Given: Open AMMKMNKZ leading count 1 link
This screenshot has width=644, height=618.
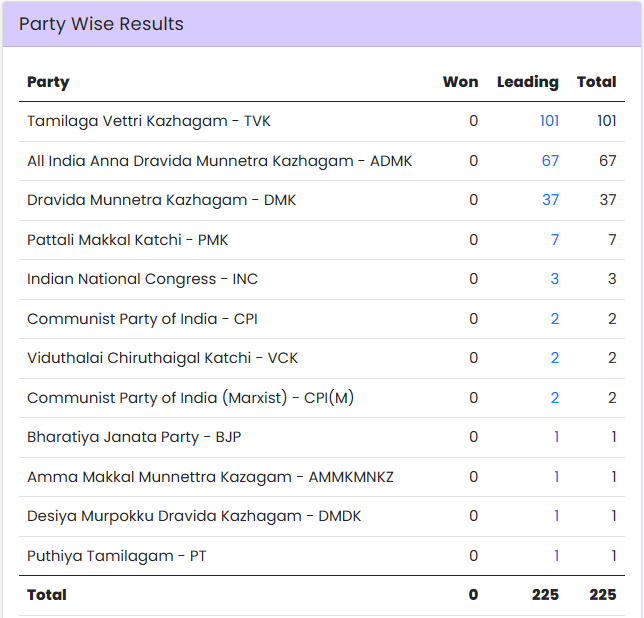Looking at the screenshot, I should 556,477.
